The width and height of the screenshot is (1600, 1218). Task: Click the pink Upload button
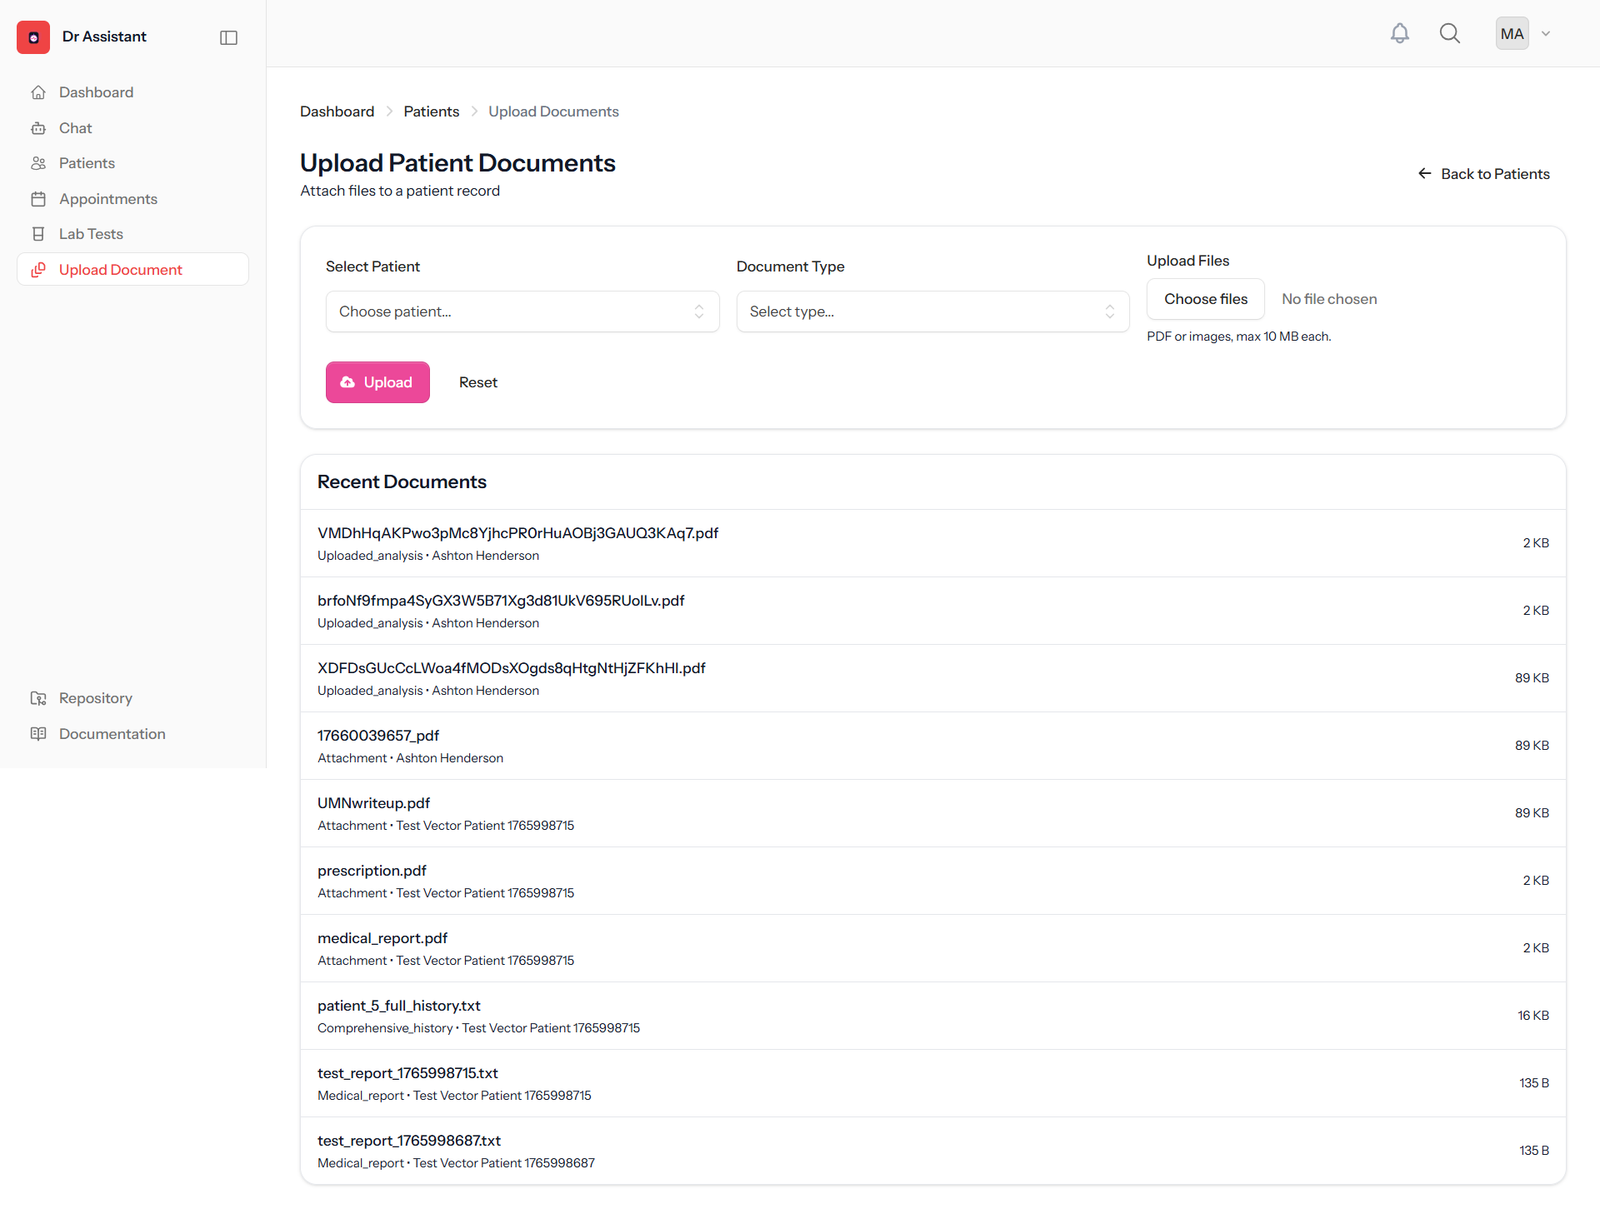[x=378, y=382]
